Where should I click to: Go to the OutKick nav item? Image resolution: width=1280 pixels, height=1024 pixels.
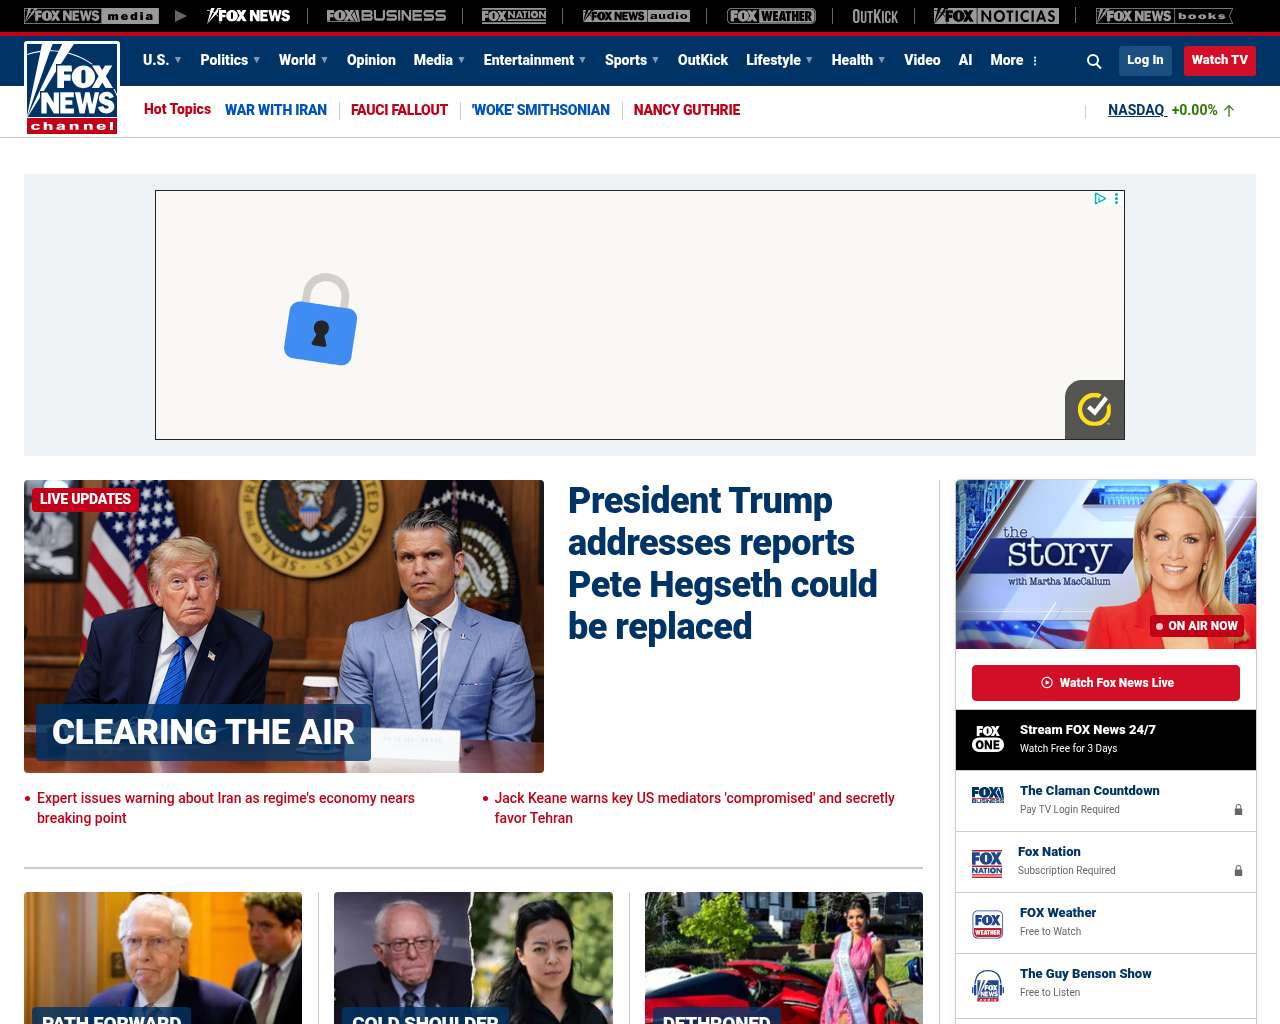coord(703,60)
